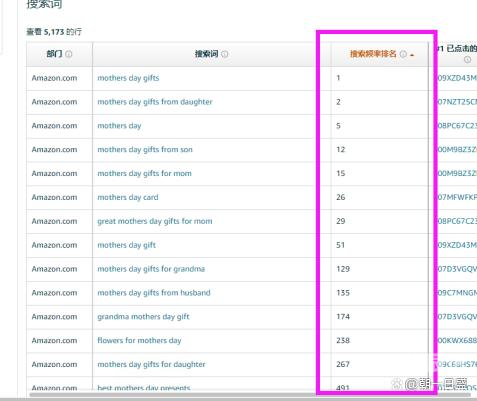
Task: Click sort arrow in 搜索频率排名 column
Action: coord(412,55)
